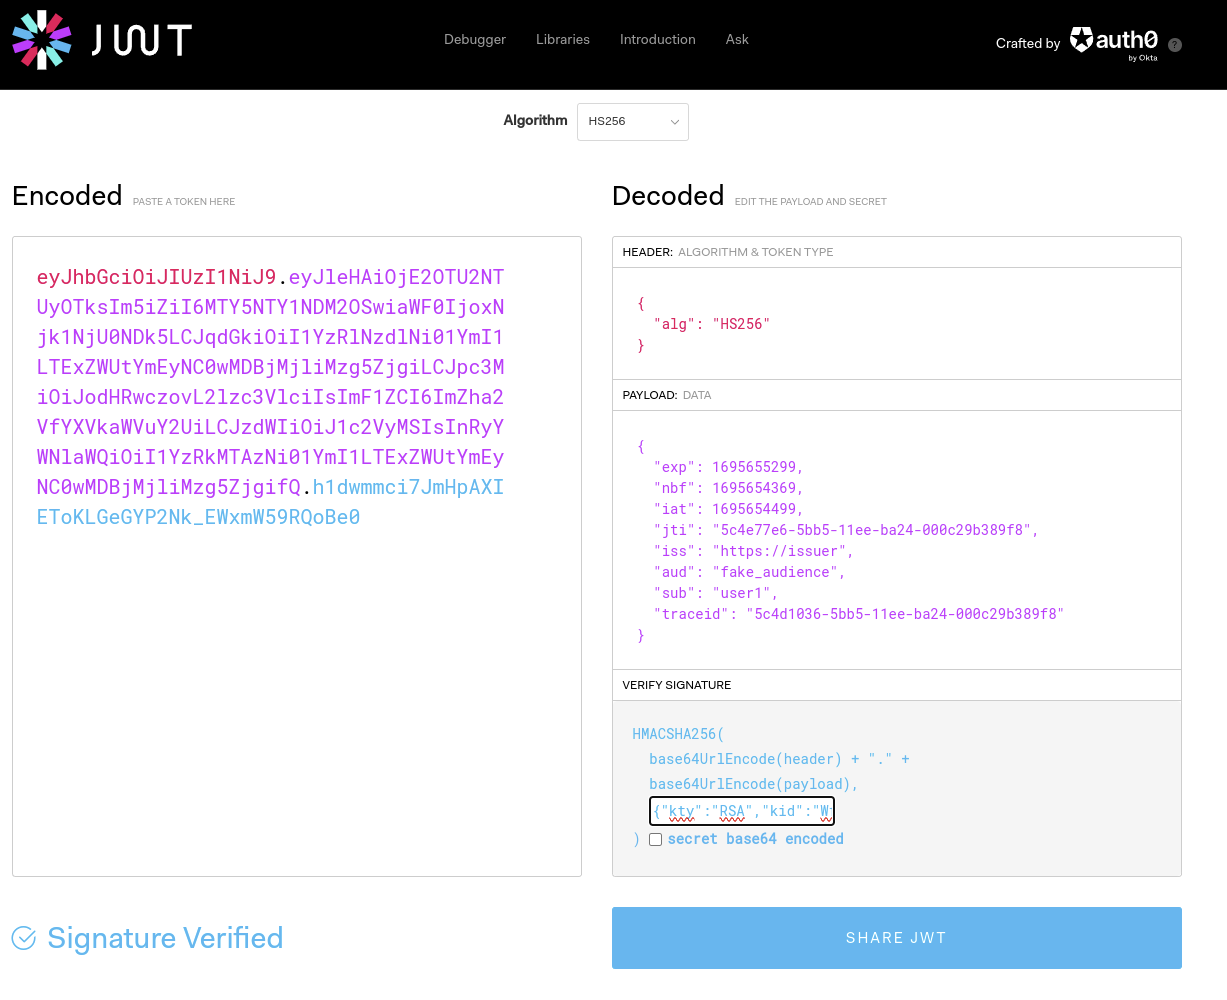Open the Ask section
This screenshot has width=1227, height=1000.
point(737,40)
